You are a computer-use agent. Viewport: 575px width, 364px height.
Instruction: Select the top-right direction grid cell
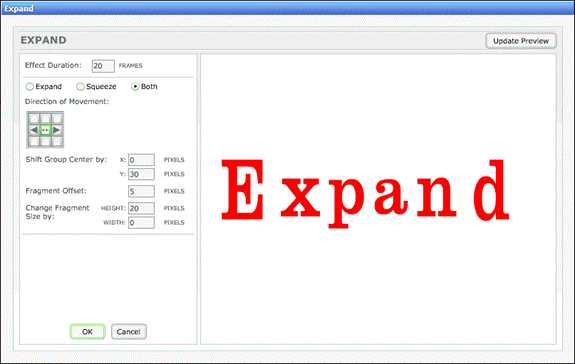(x=56, y=119)
